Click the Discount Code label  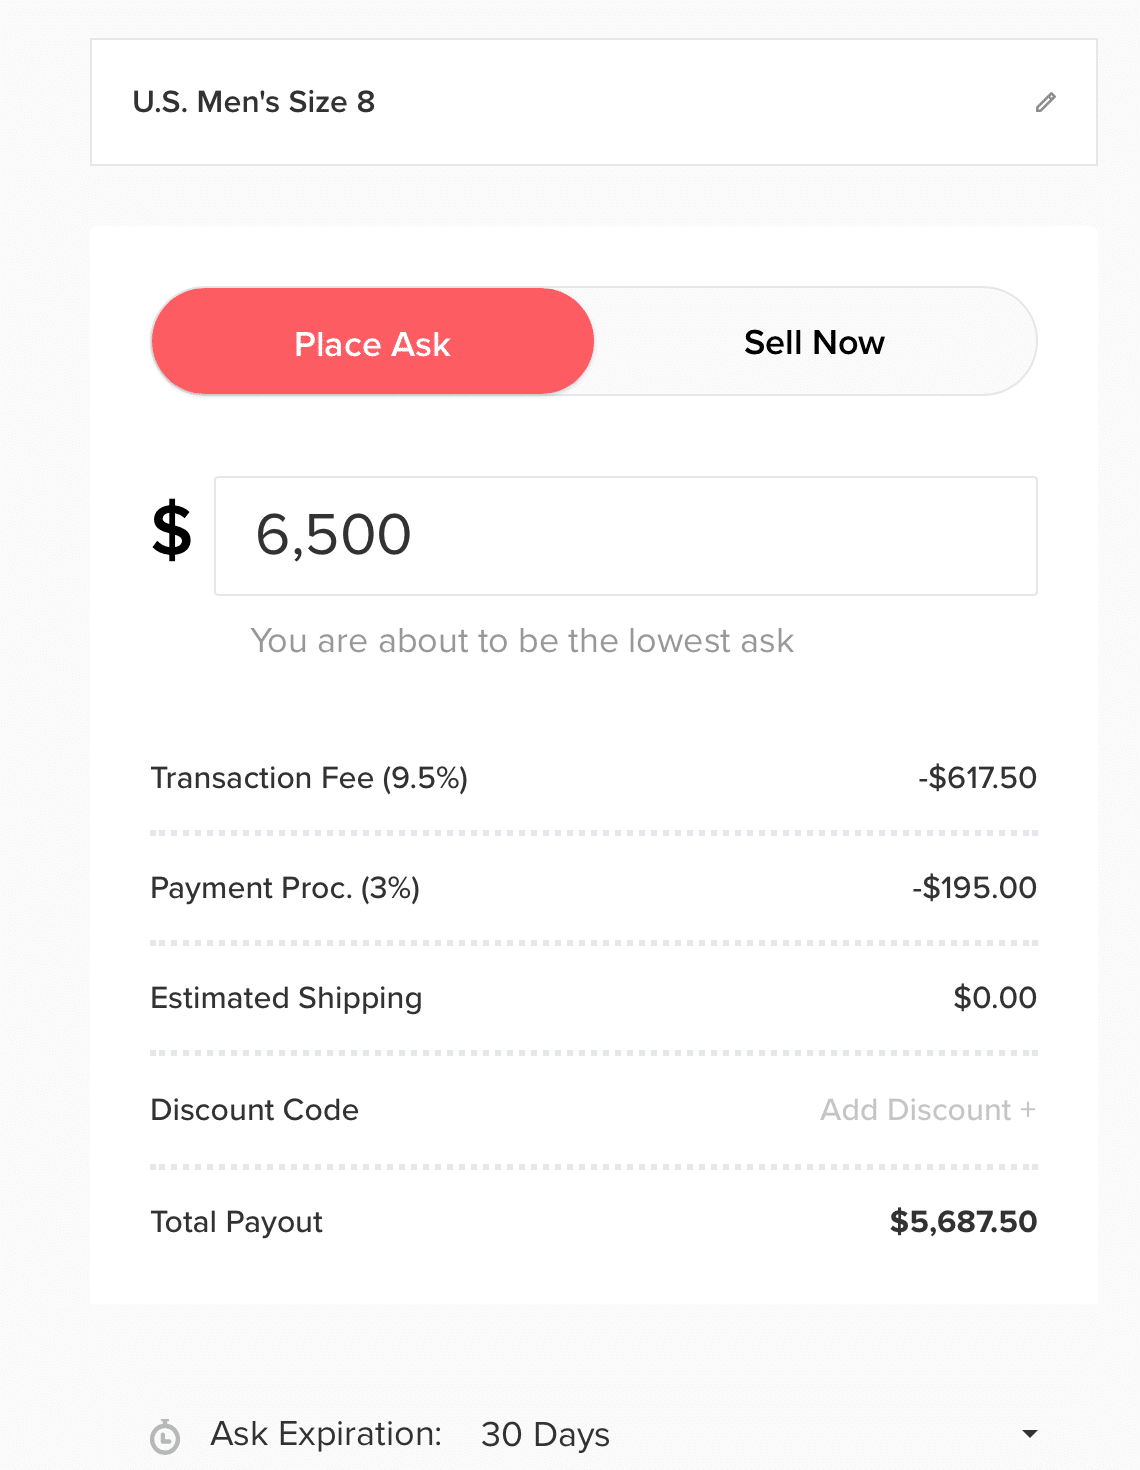point(254,1110)
